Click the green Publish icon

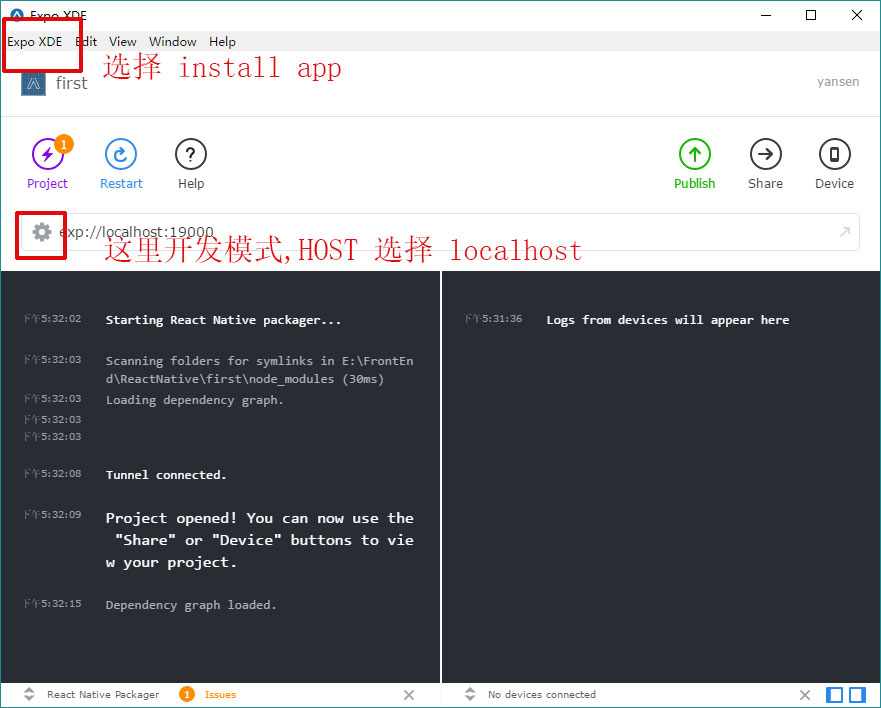[694, 154]
